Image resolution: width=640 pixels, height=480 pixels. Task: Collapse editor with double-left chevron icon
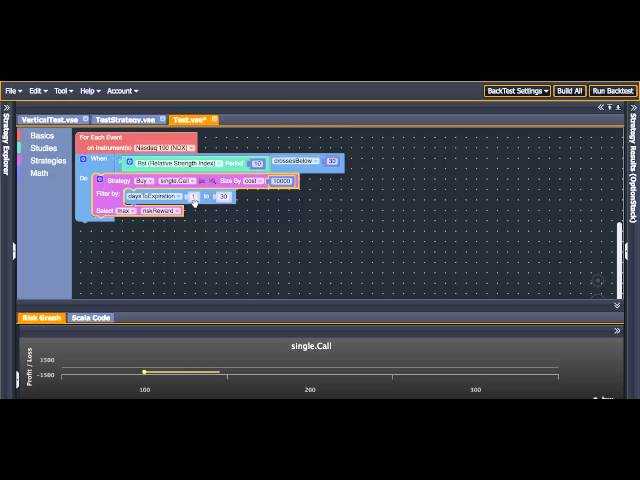click(x=600, y=107)
